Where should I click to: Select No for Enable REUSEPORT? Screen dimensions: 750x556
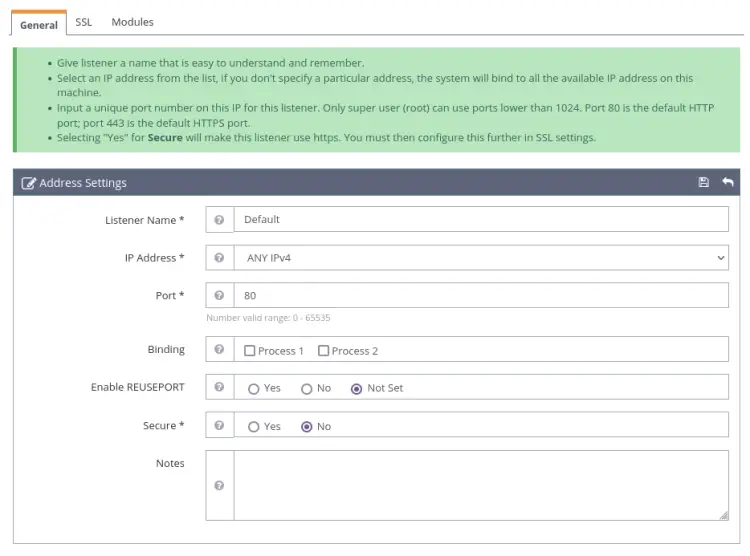pos(307,389)
